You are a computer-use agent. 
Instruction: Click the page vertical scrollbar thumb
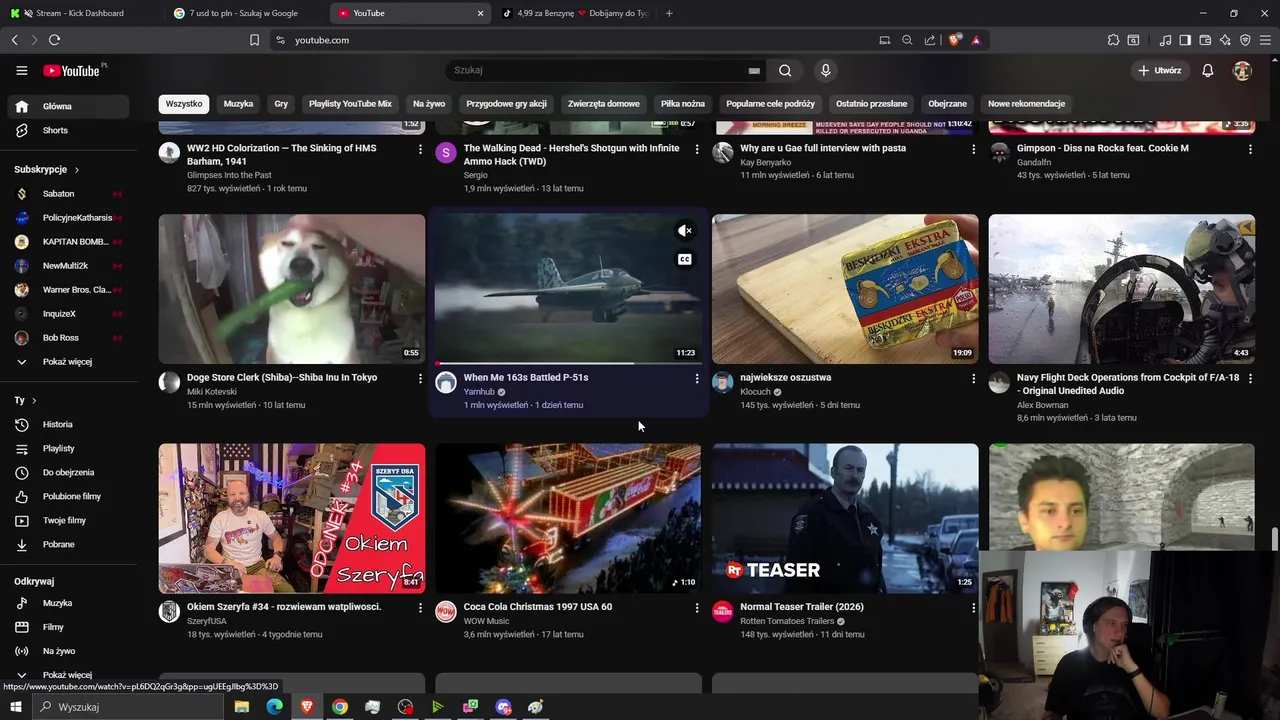(x=1274, y=537)
